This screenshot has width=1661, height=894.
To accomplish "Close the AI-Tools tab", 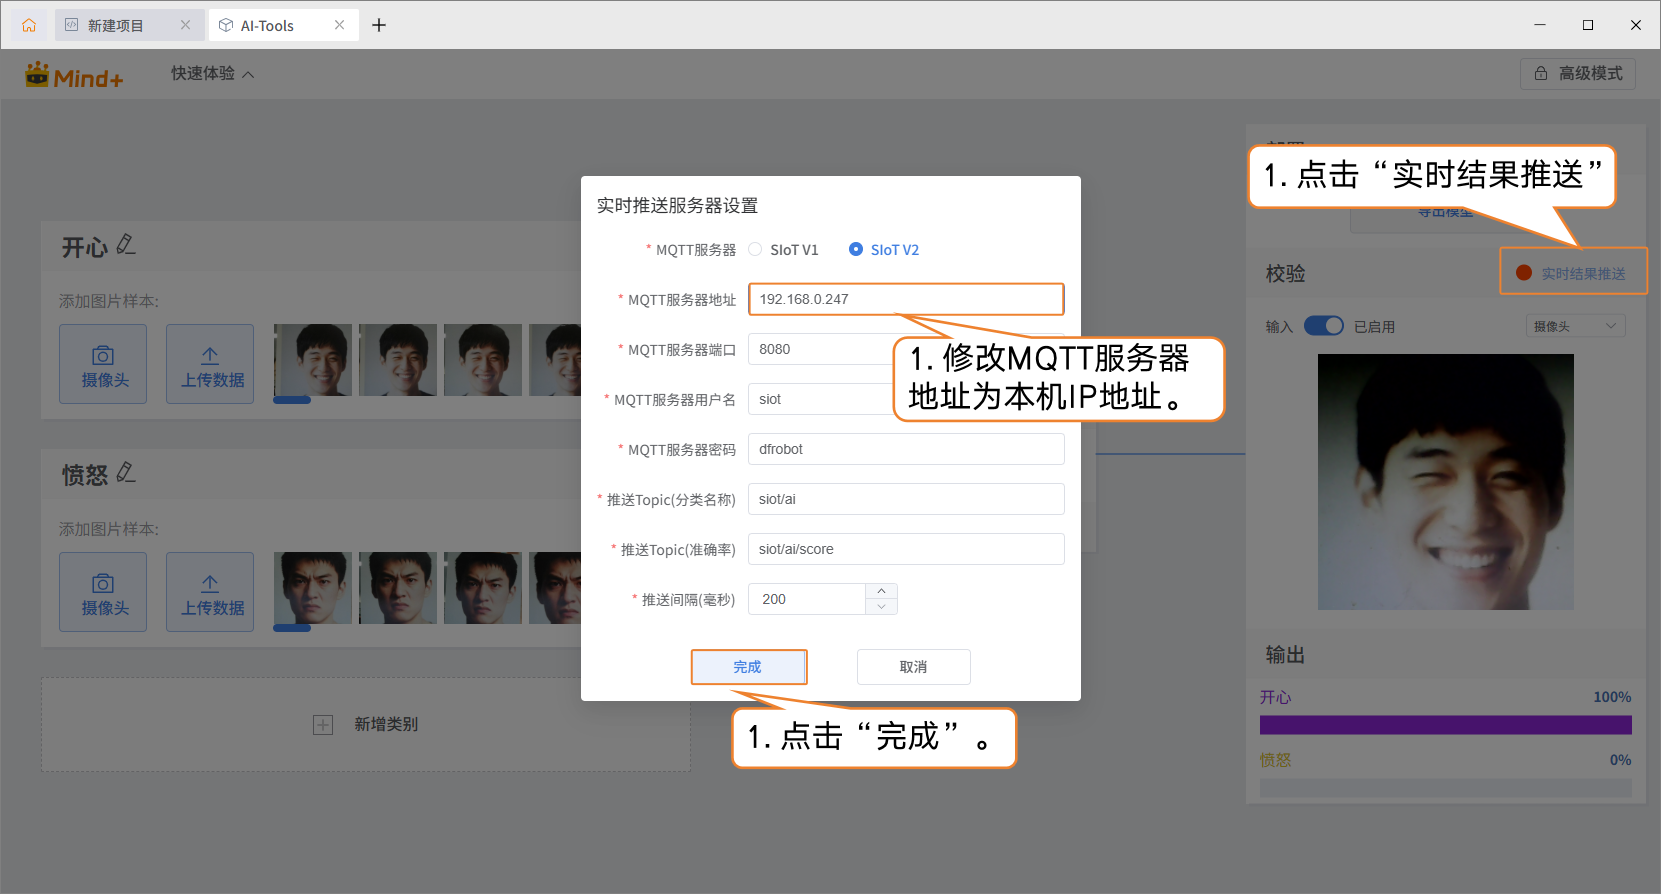I will (x=340, y=25).
